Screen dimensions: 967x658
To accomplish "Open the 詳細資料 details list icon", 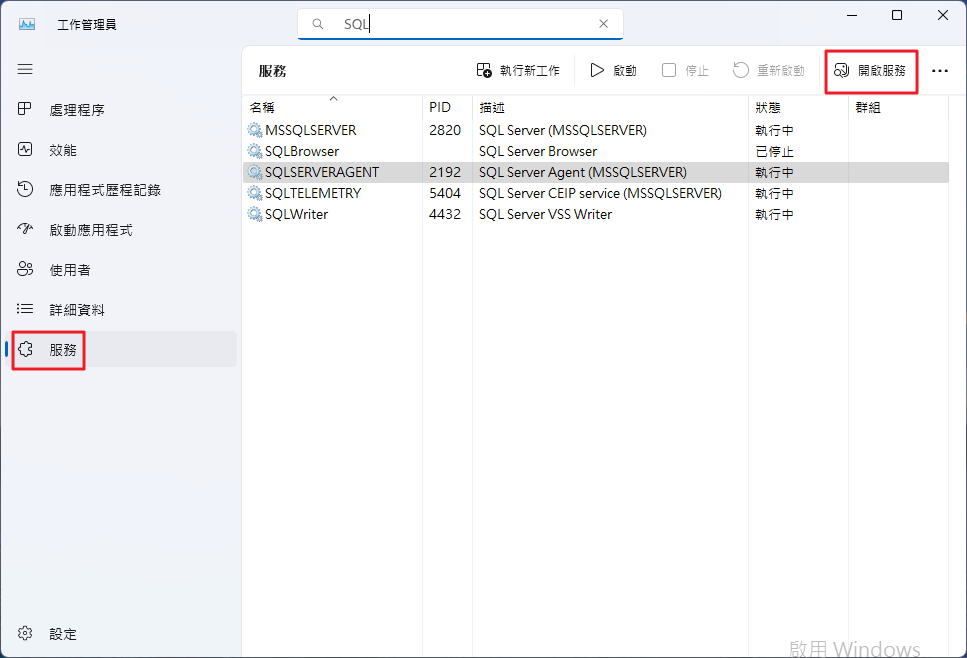I will pyautogui.click(x=25, y=309).
